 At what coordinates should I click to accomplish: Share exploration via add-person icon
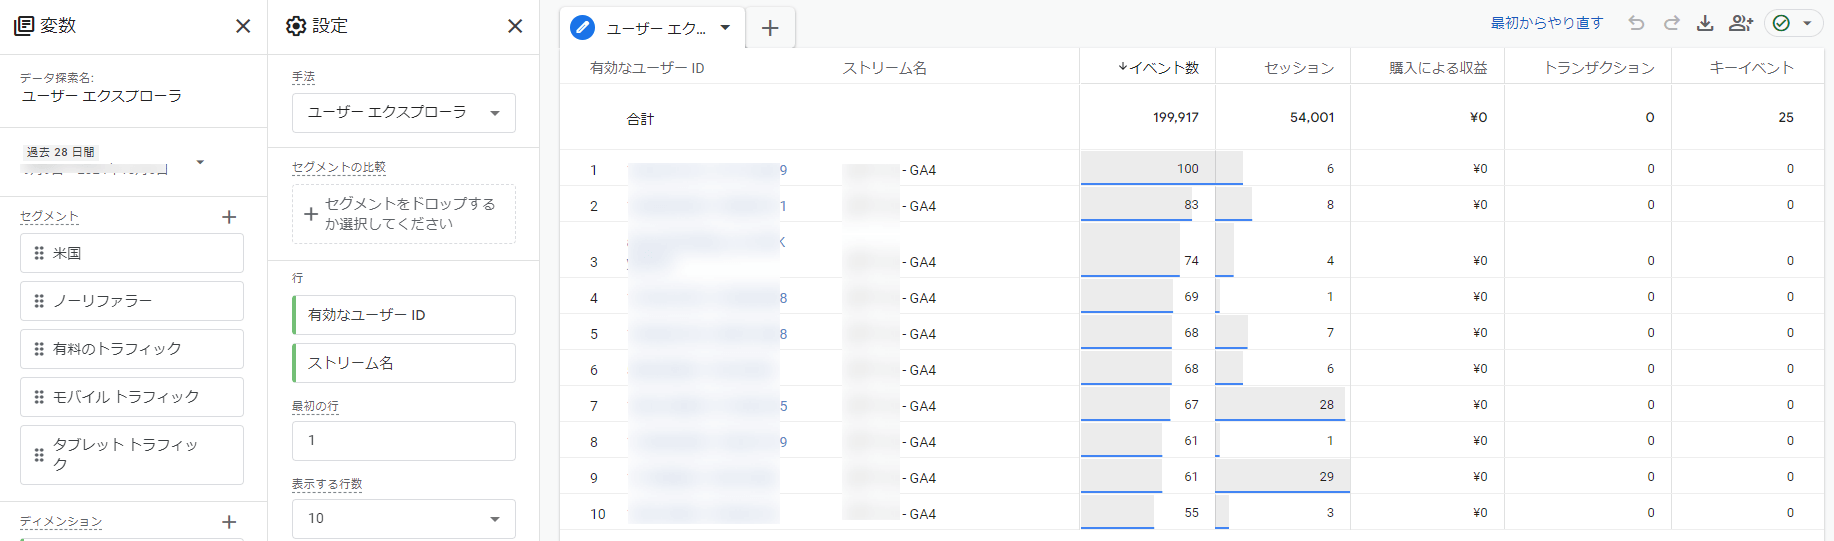(x=1741, y=23)
